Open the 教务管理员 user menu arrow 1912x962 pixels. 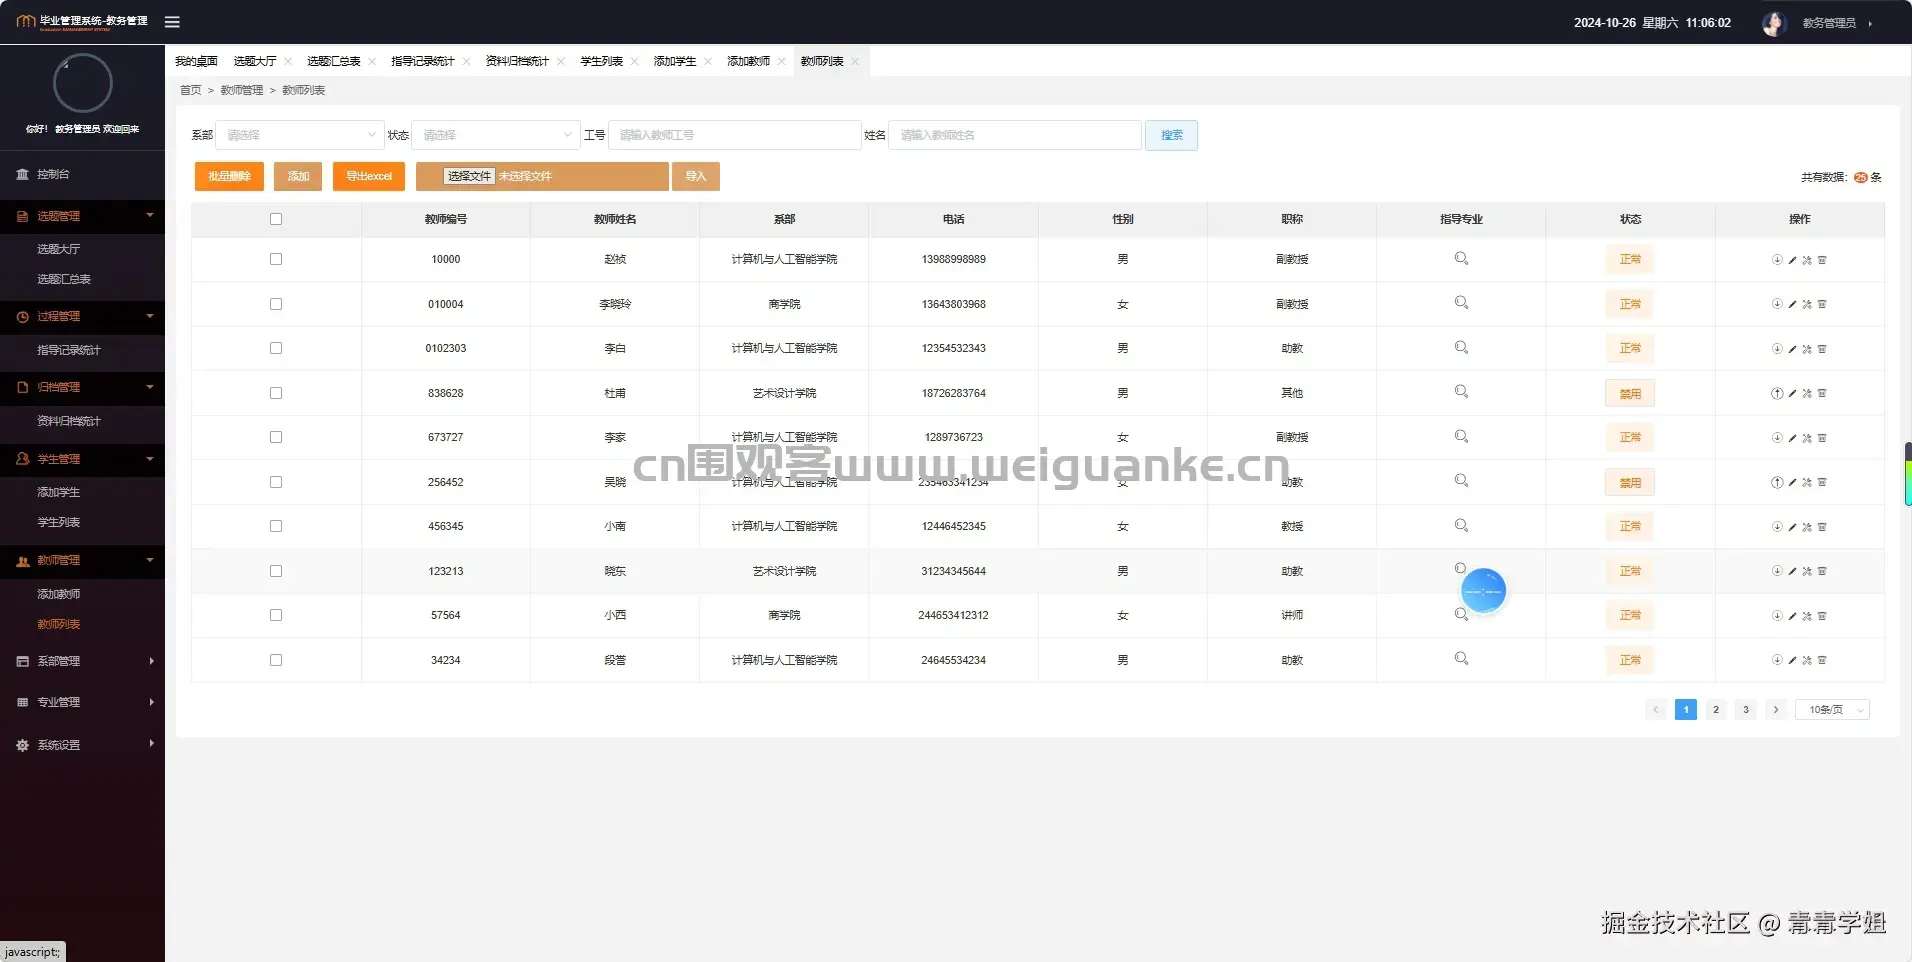[1870, 23]
